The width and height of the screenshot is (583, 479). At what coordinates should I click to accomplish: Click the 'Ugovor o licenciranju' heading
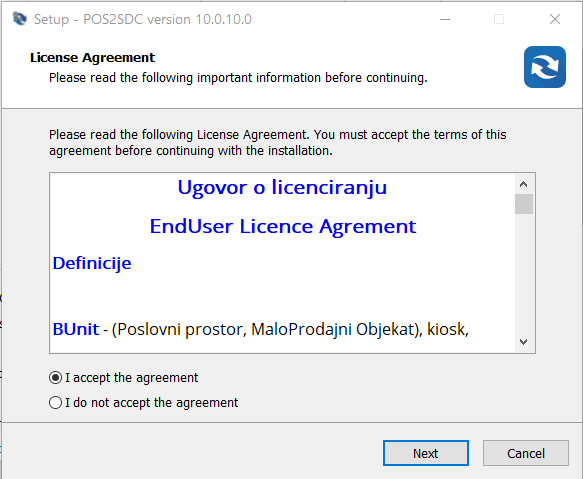click(x=282, y=187)
